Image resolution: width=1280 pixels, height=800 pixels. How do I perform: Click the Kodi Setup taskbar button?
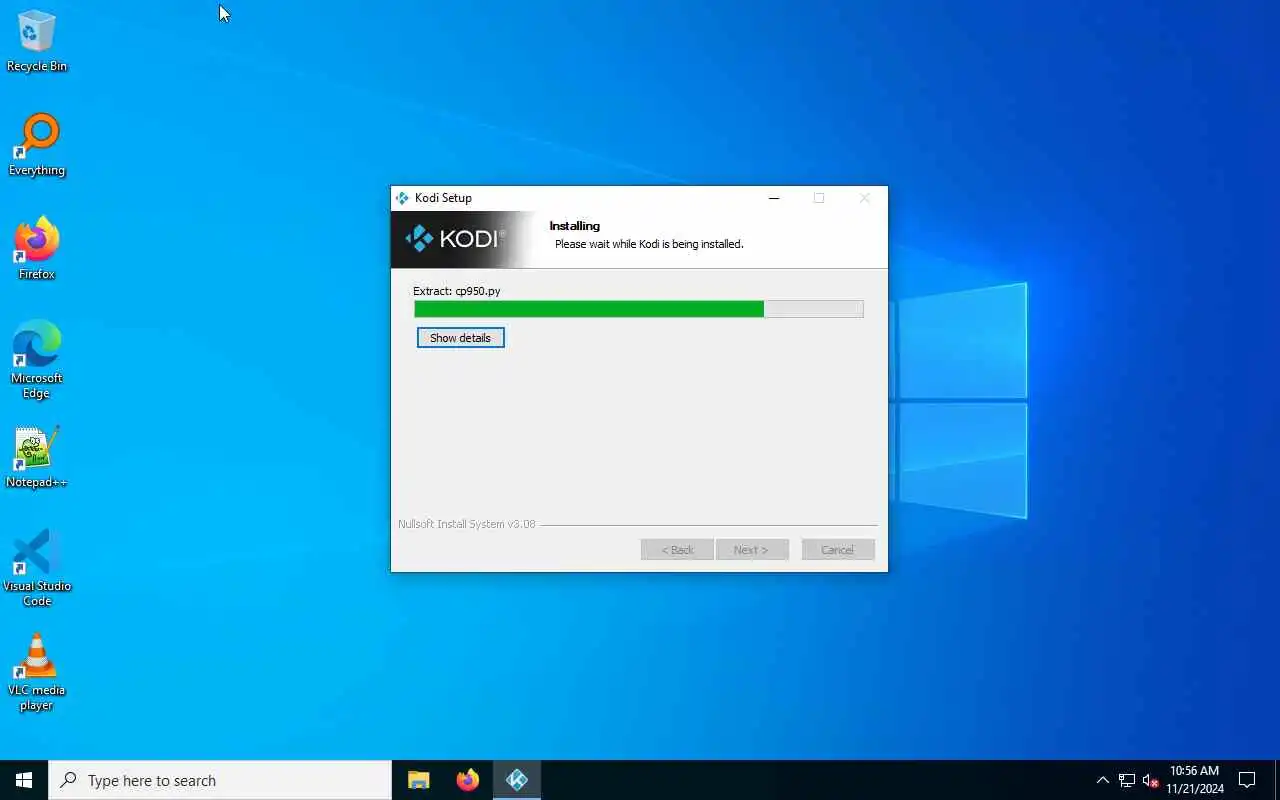click(x=517, y=780)
